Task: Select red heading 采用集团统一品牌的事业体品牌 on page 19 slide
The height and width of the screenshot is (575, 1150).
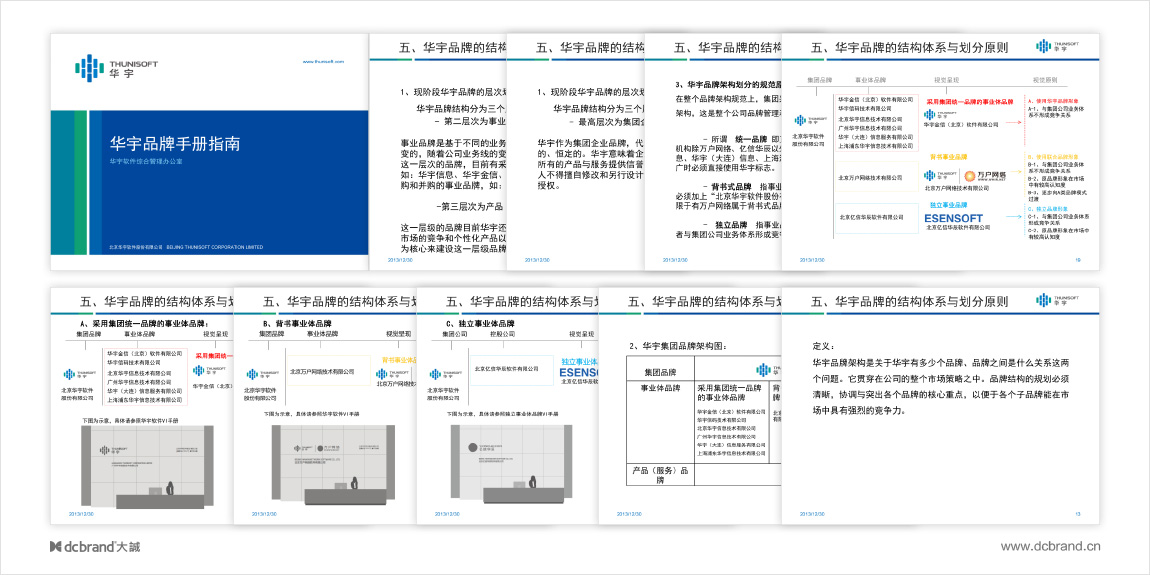Action: [968, 103]
